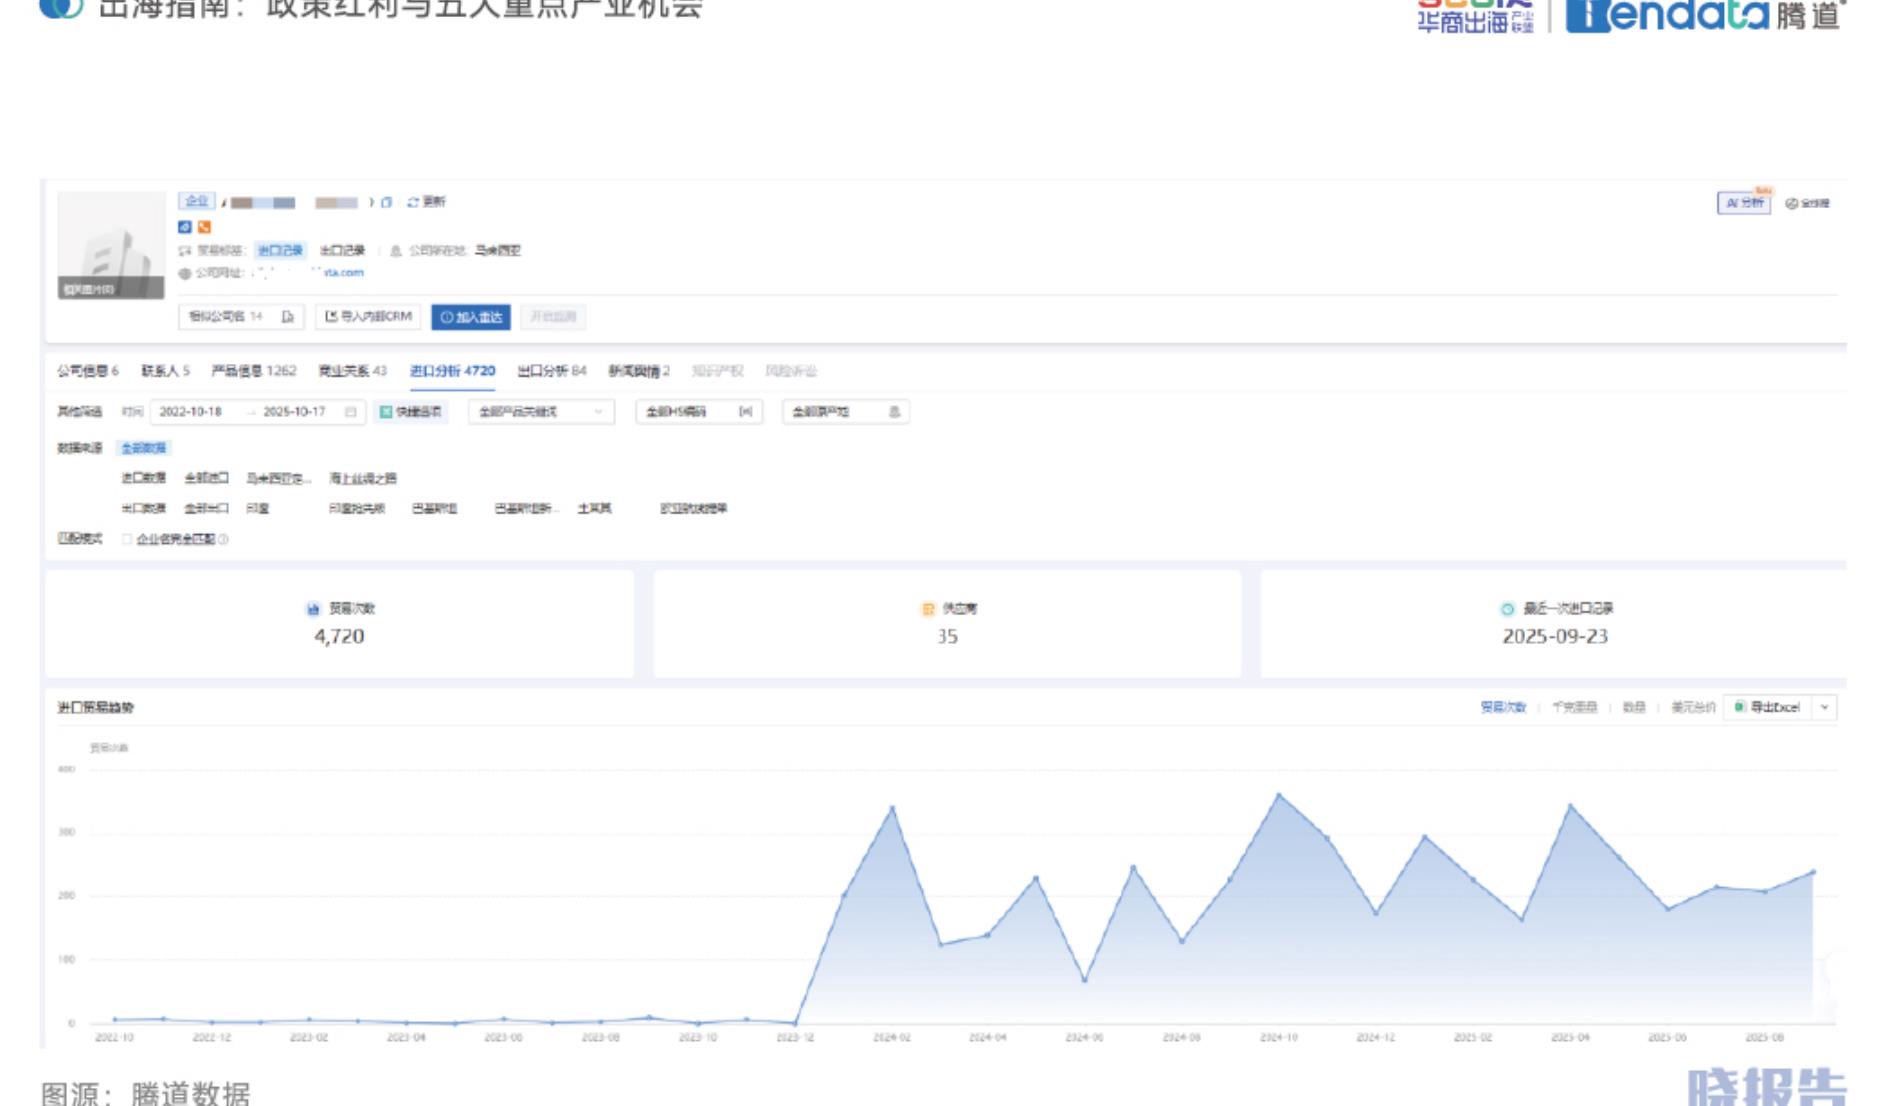Select the 海上丝绸之路 data source option
The width and height of the screenshot is (1884, 1106).
coord(362,478)
